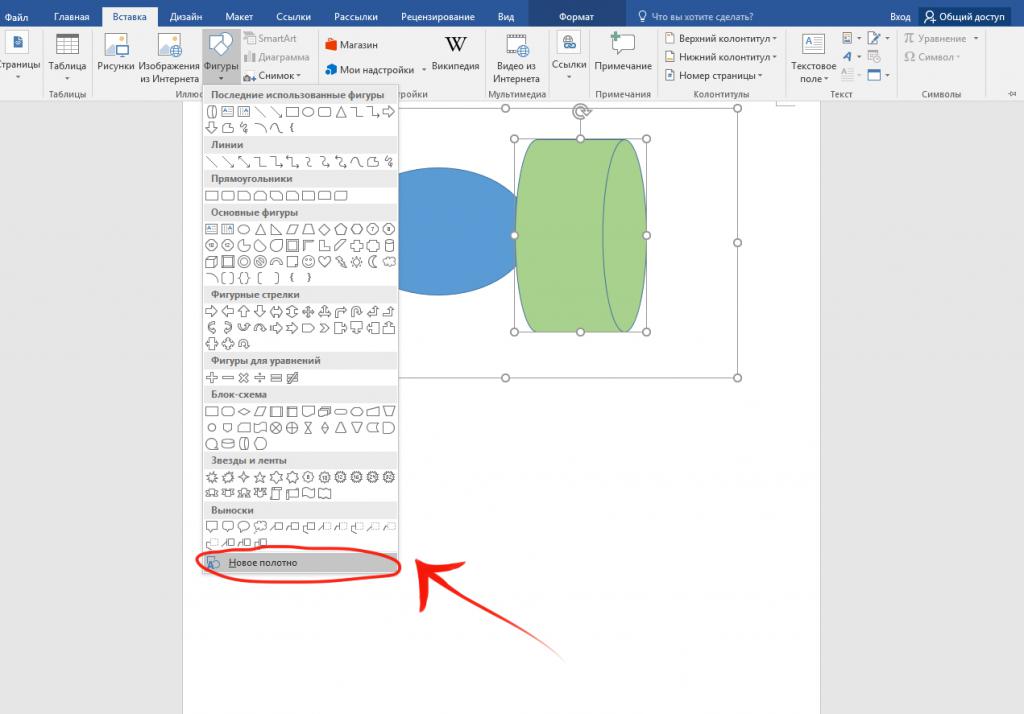Click the Вход sign-in link
1024x714 pixels.
point(900,17)
